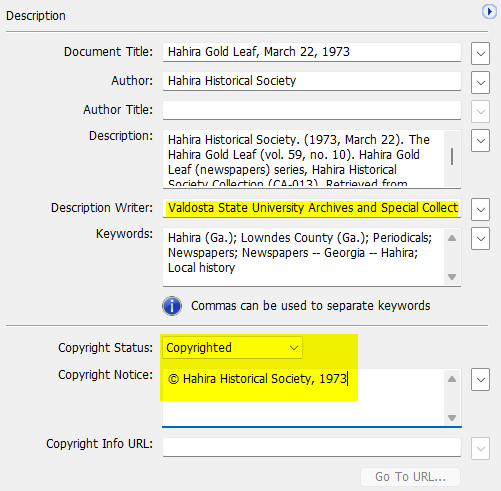The height and width of the screenshot is (491, 501).
Task: Click the Go To URL... button
Action: 410,477
